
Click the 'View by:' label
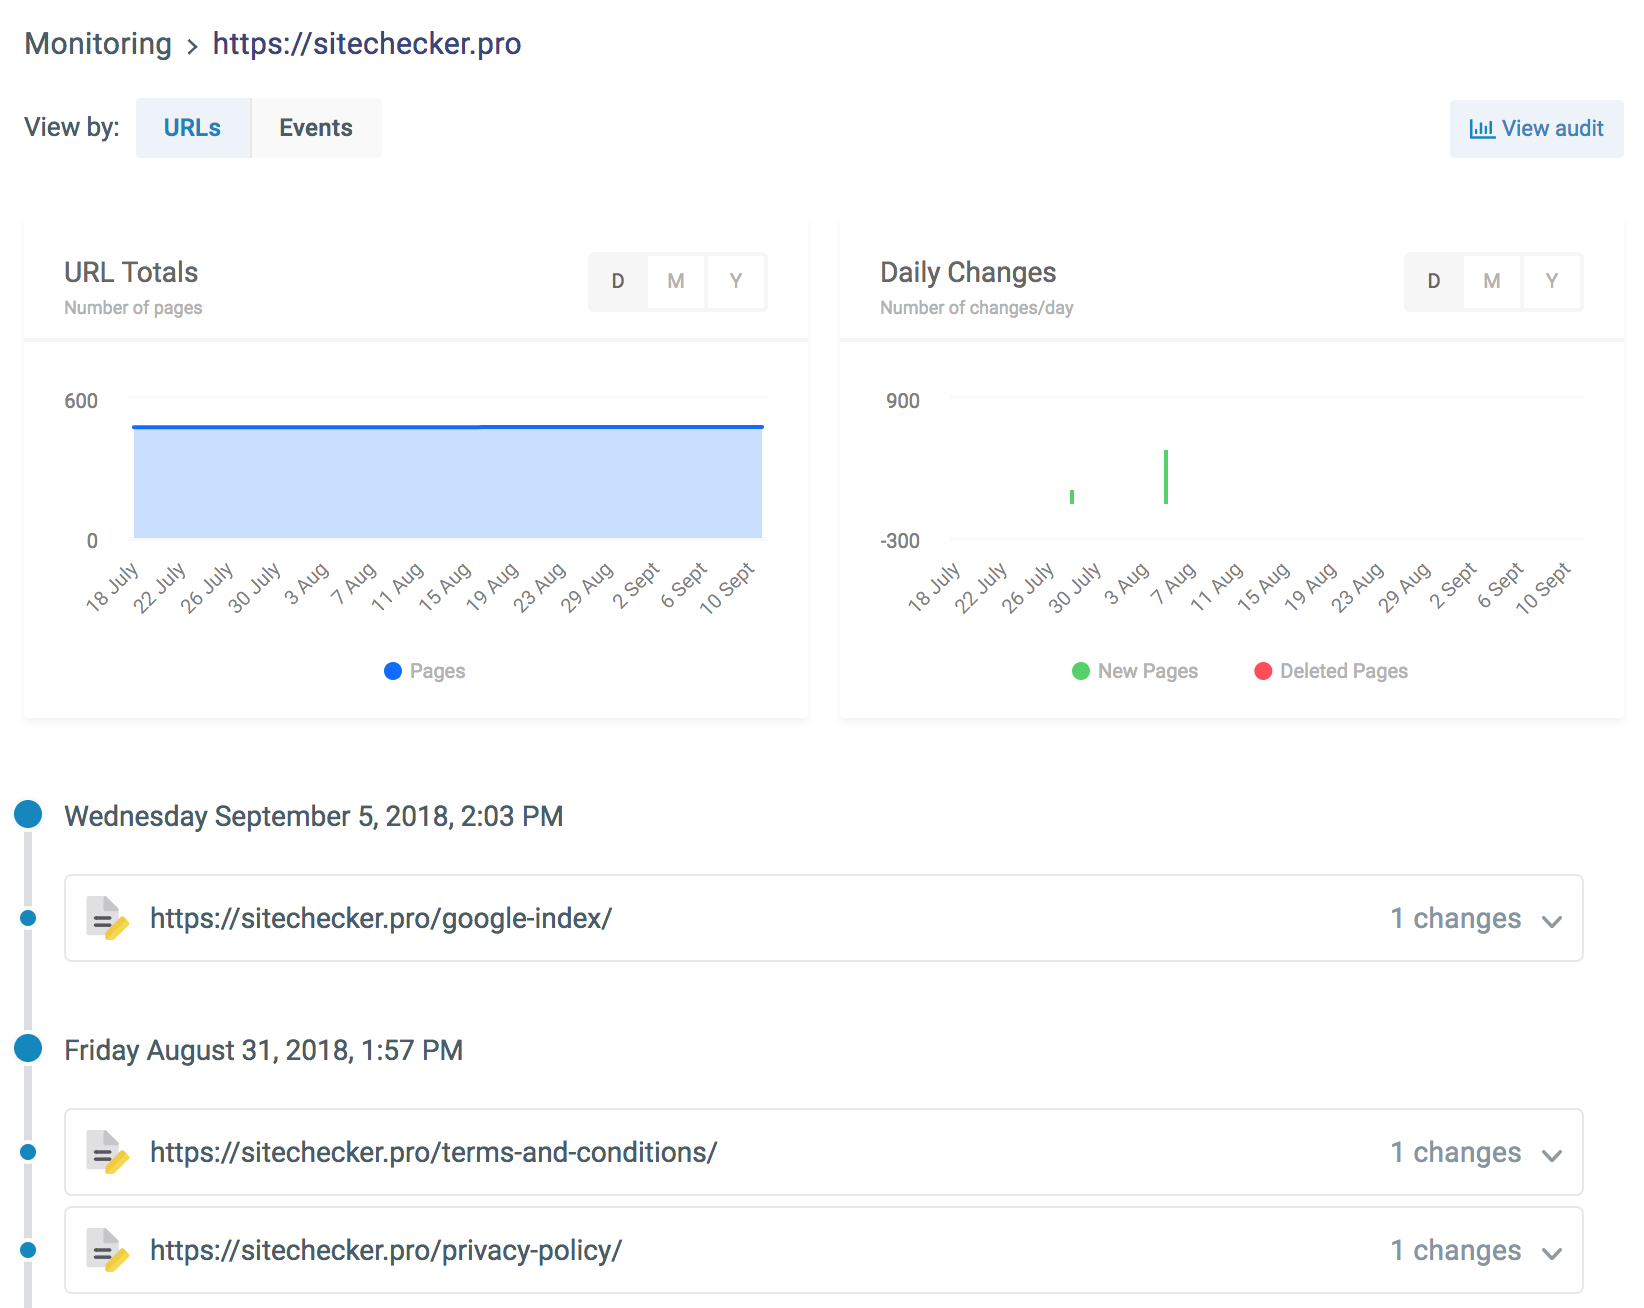click(72, 127)
